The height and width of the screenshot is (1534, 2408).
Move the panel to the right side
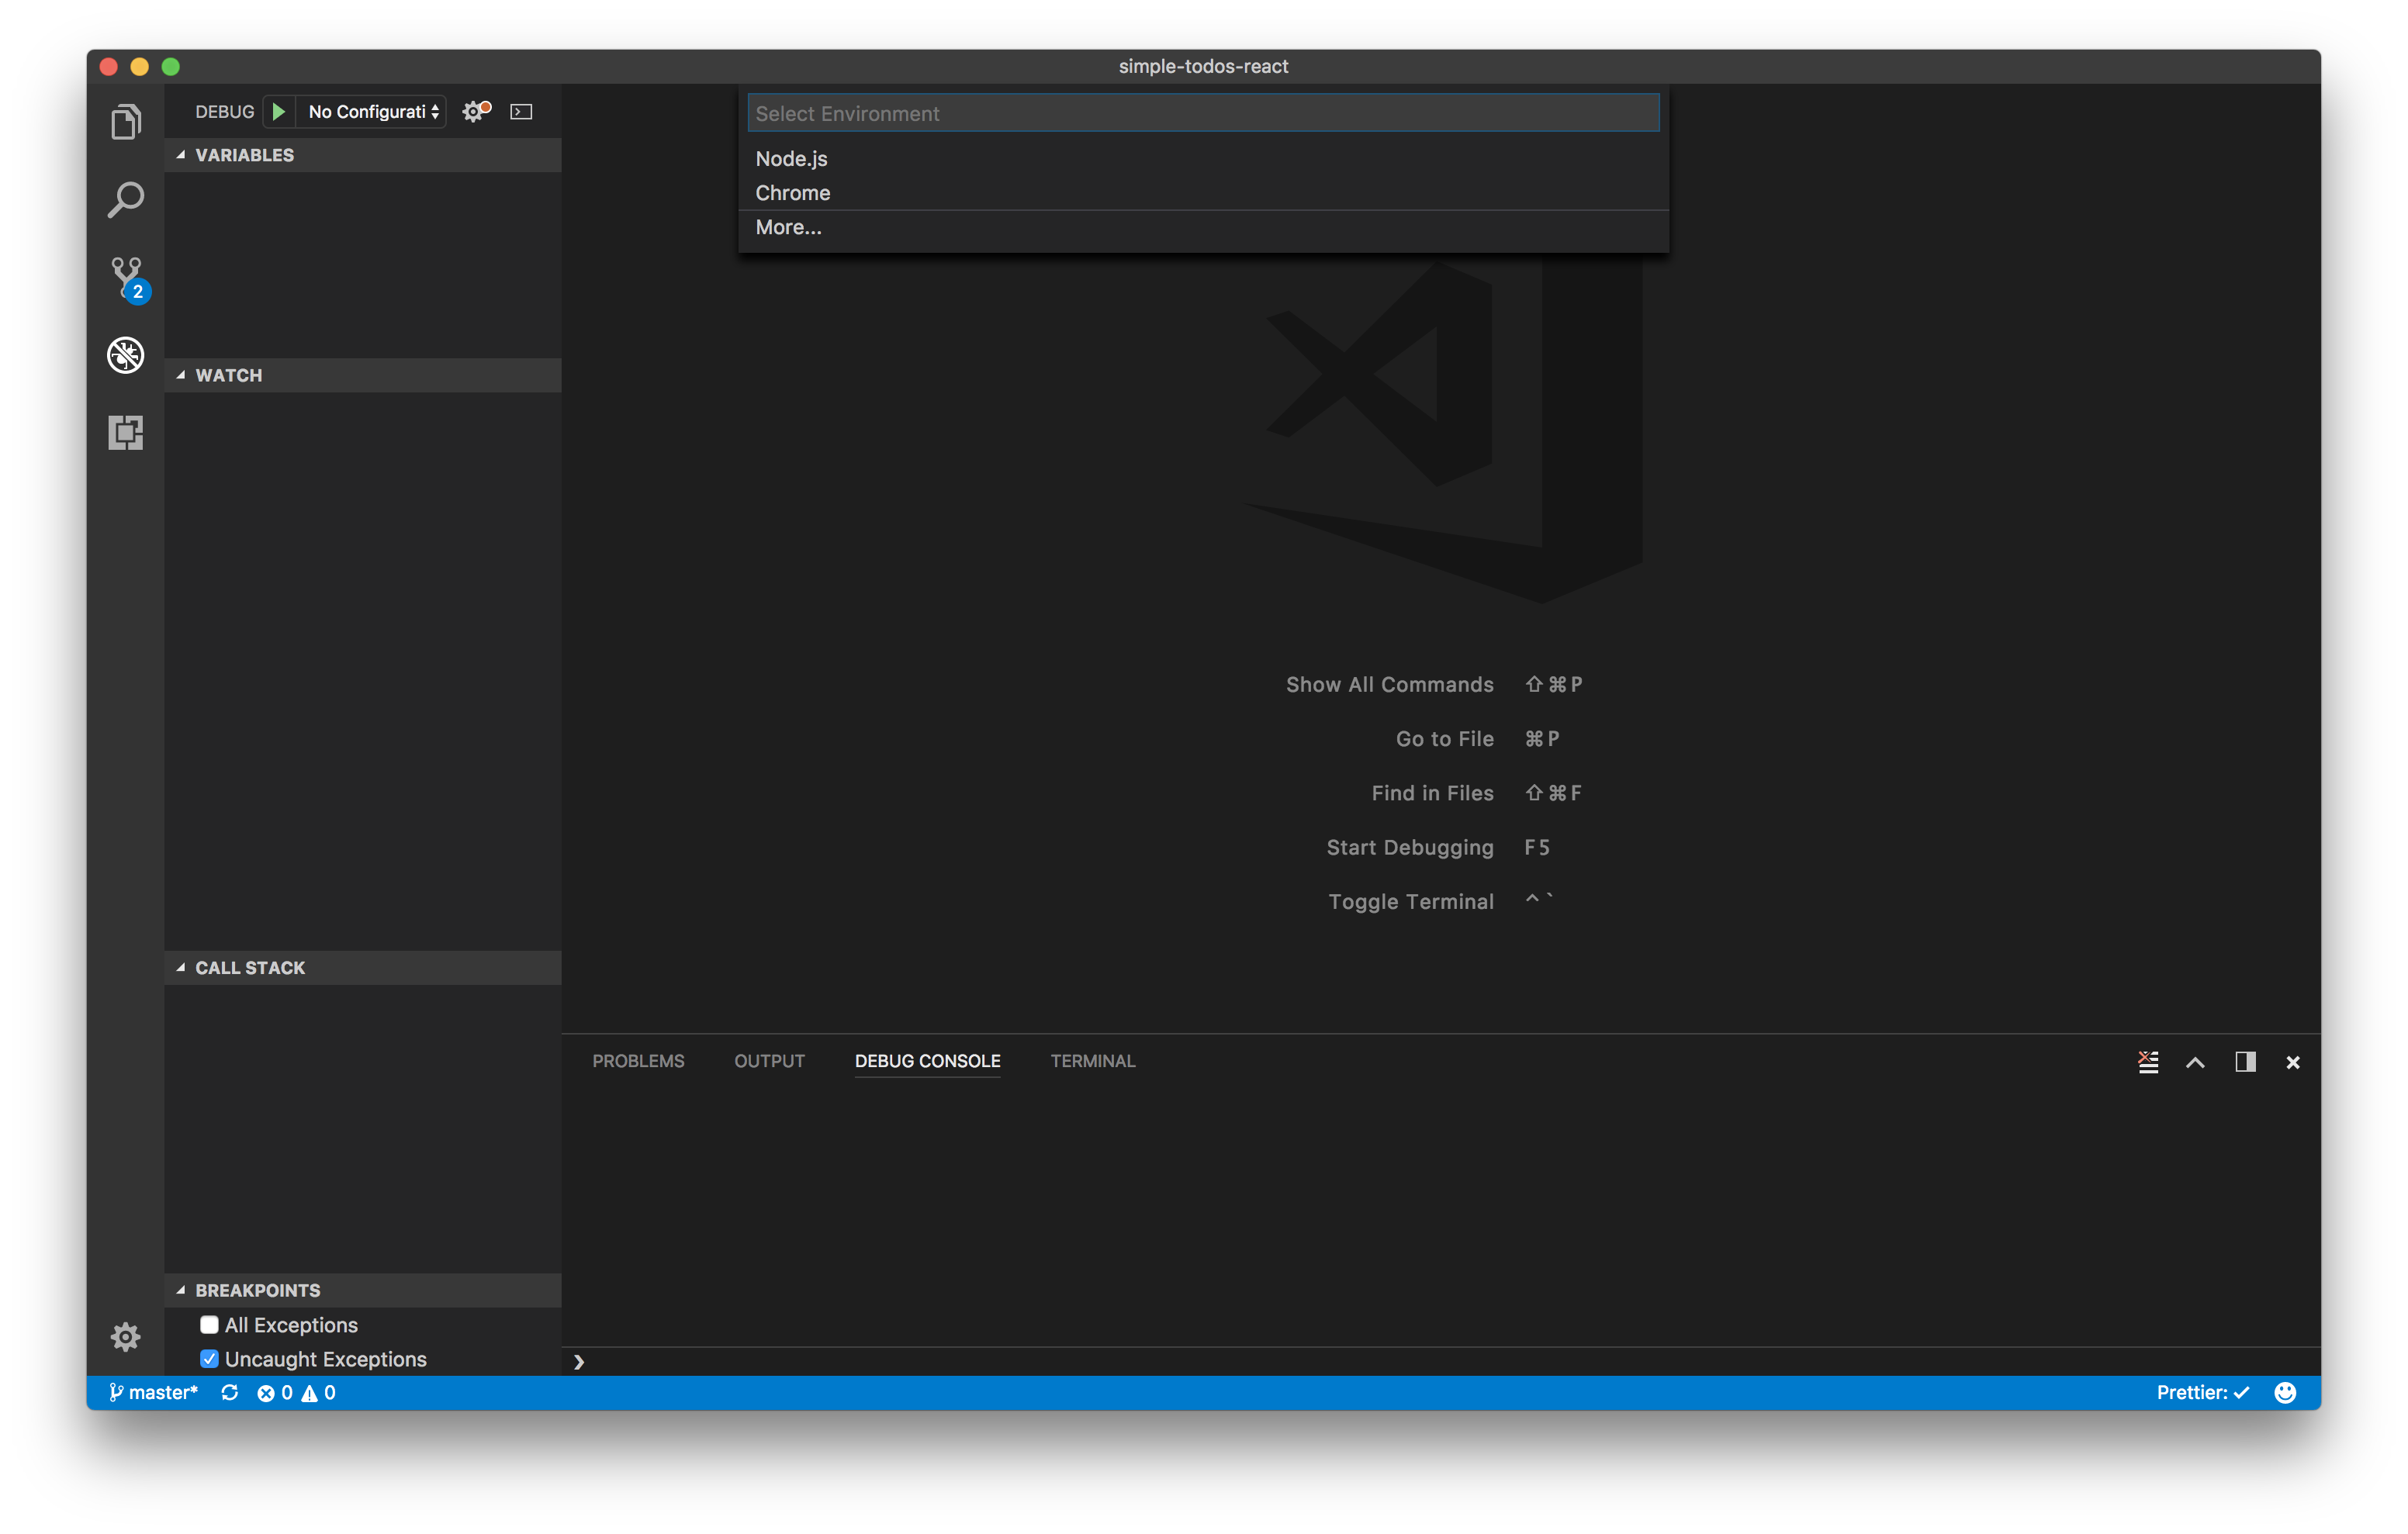(x=2245, y=1061)
